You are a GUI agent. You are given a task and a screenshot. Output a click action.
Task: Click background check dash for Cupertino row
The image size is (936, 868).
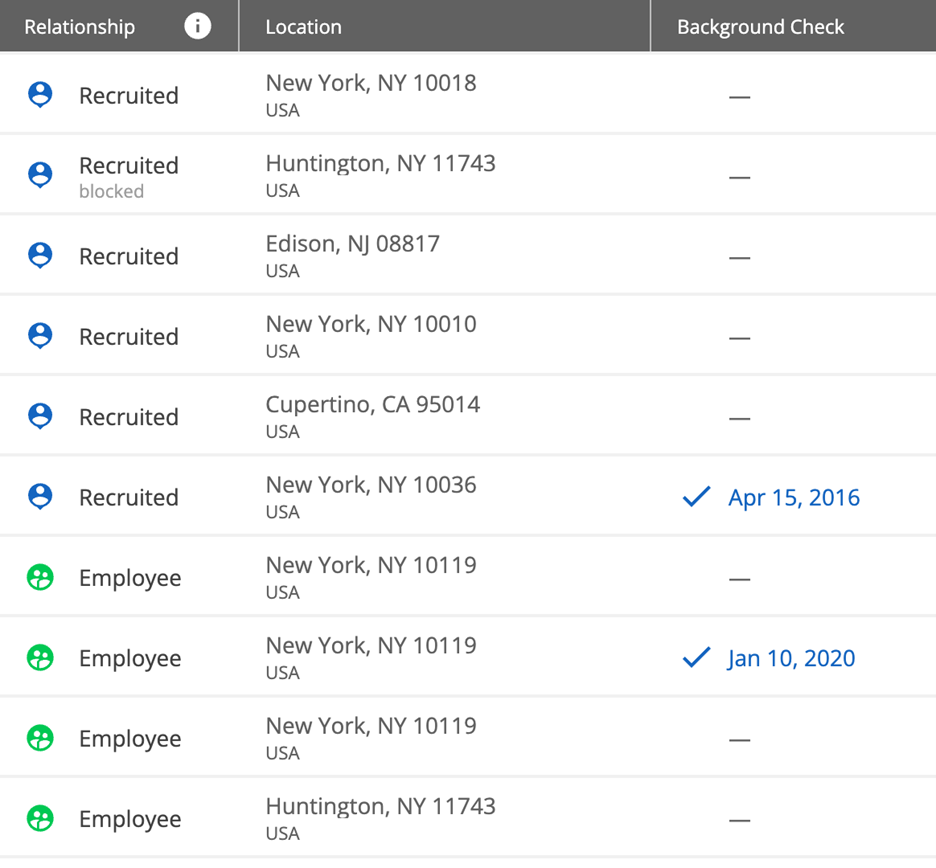click(x=740, y=418)
